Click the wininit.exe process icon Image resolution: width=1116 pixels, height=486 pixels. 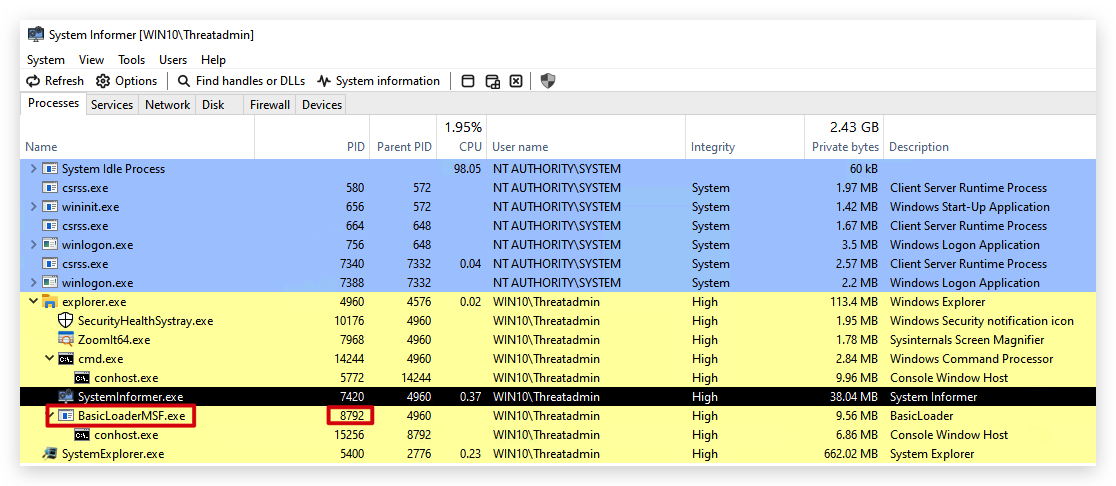click(50, 207)
